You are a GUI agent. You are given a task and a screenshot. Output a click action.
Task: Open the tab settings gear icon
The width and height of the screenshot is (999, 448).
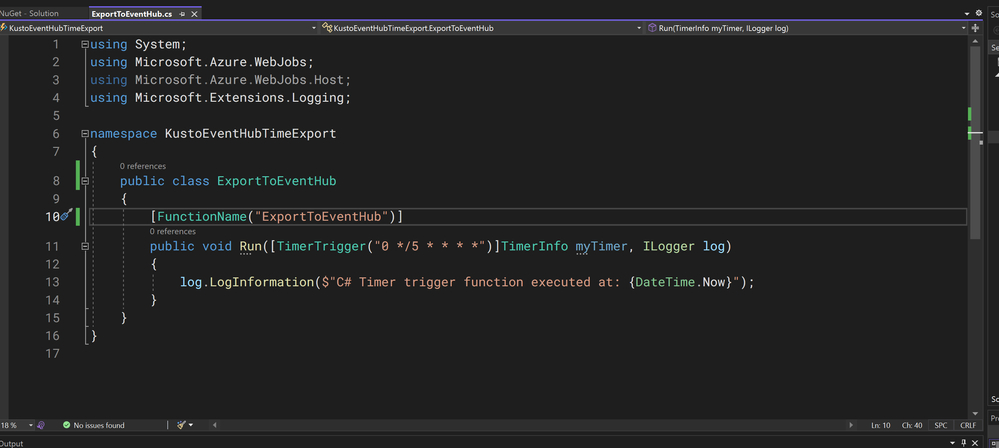[979, 13]
